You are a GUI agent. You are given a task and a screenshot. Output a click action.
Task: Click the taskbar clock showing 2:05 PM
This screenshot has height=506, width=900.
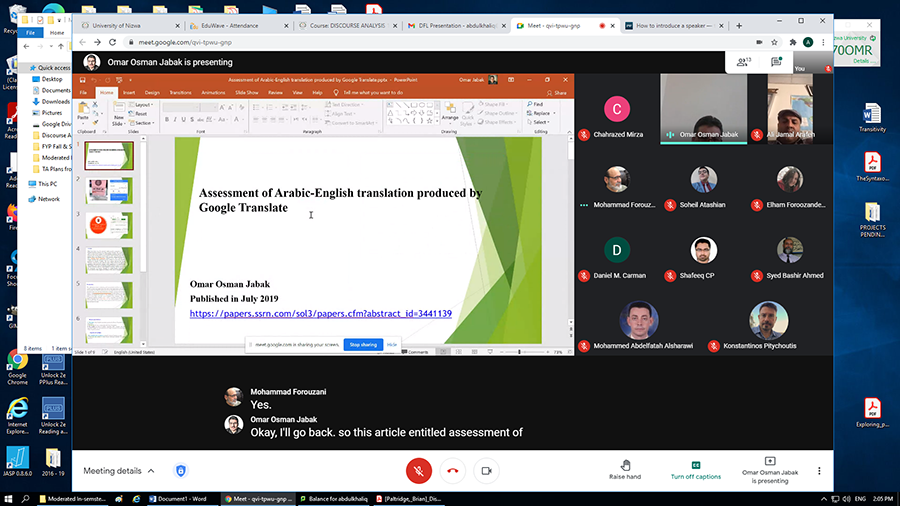pos(882,499)
